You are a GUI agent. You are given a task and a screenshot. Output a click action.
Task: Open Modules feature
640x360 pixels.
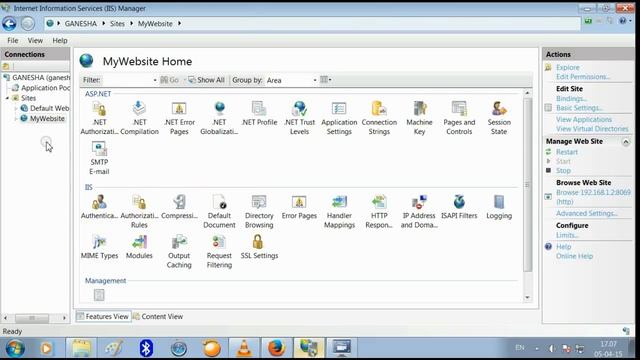(x=139, y=247)
